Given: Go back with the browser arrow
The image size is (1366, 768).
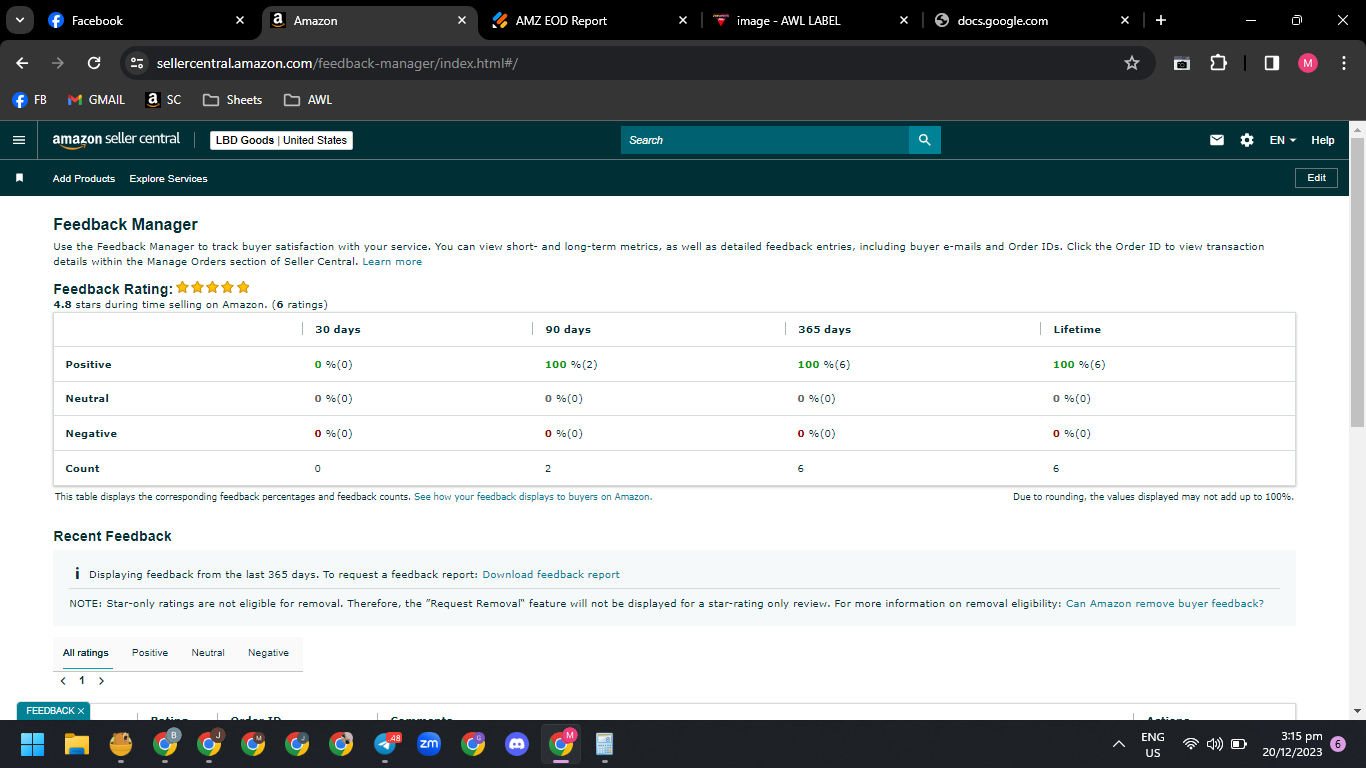Looking at the screenshot, I should (22, 63).
